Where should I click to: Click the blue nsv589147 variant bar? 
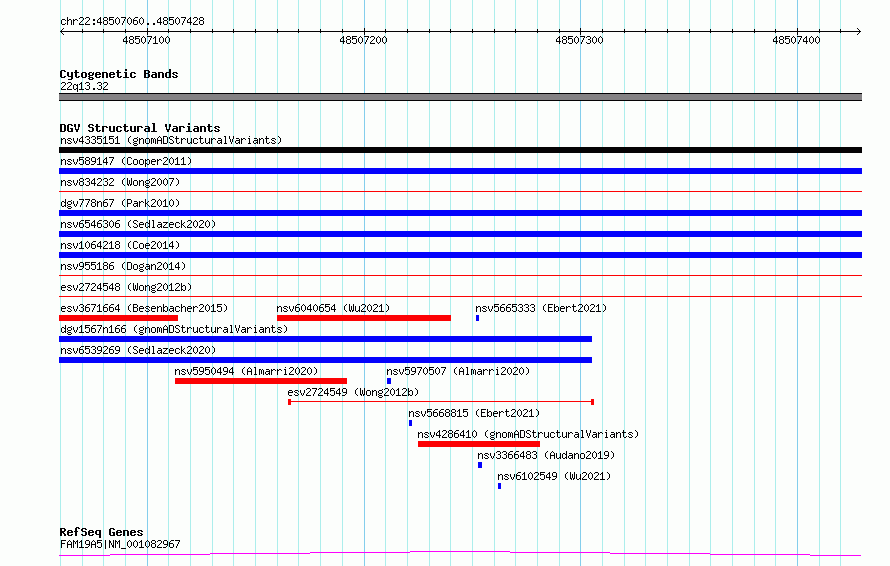click(x=460, y=171)
